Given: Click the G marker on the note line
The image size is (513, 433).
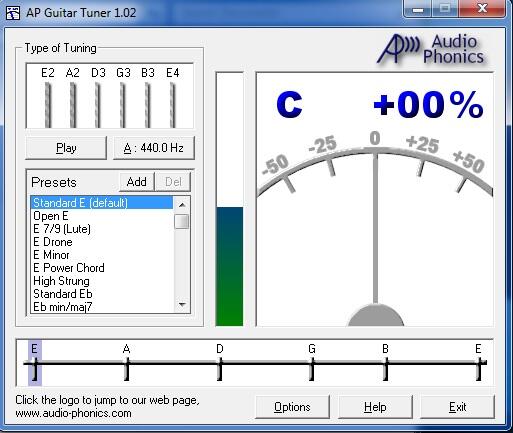Looking at the screenshot, I should (x=312, y=363).
